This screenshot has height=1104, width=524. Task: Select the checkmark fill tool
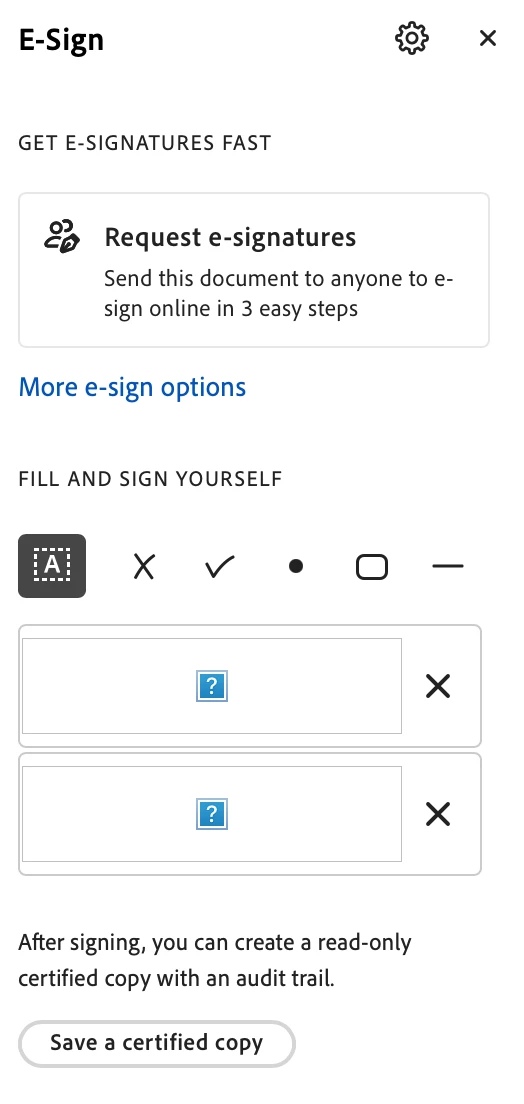(x=220, y=566)
